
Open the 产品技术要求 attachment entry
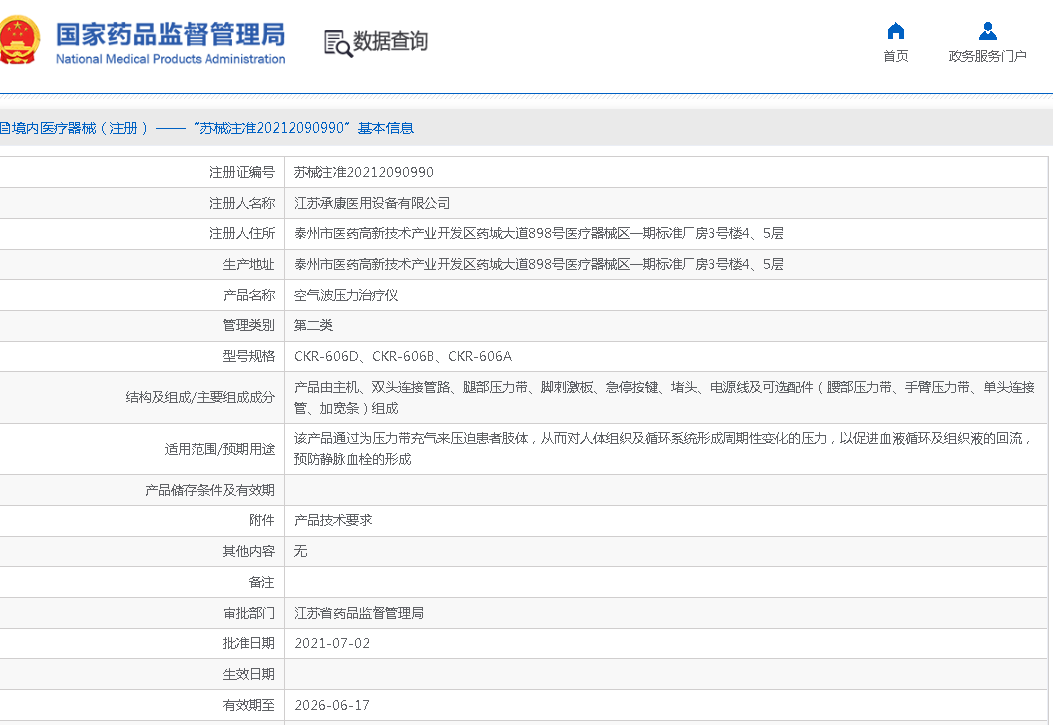333,520
